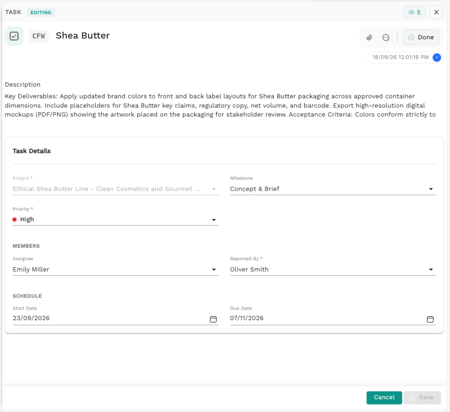This screenshot has height=412, width=450.
Task: Click the Task Details heading
Action: point(32,151)
